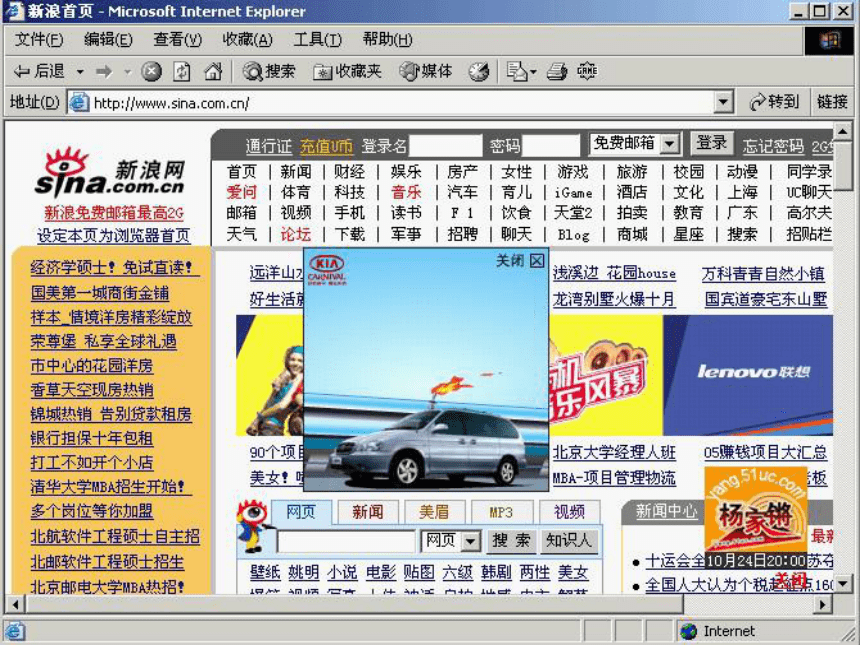Click horizontal scrollbar left arrow

(x=15, y=604)
